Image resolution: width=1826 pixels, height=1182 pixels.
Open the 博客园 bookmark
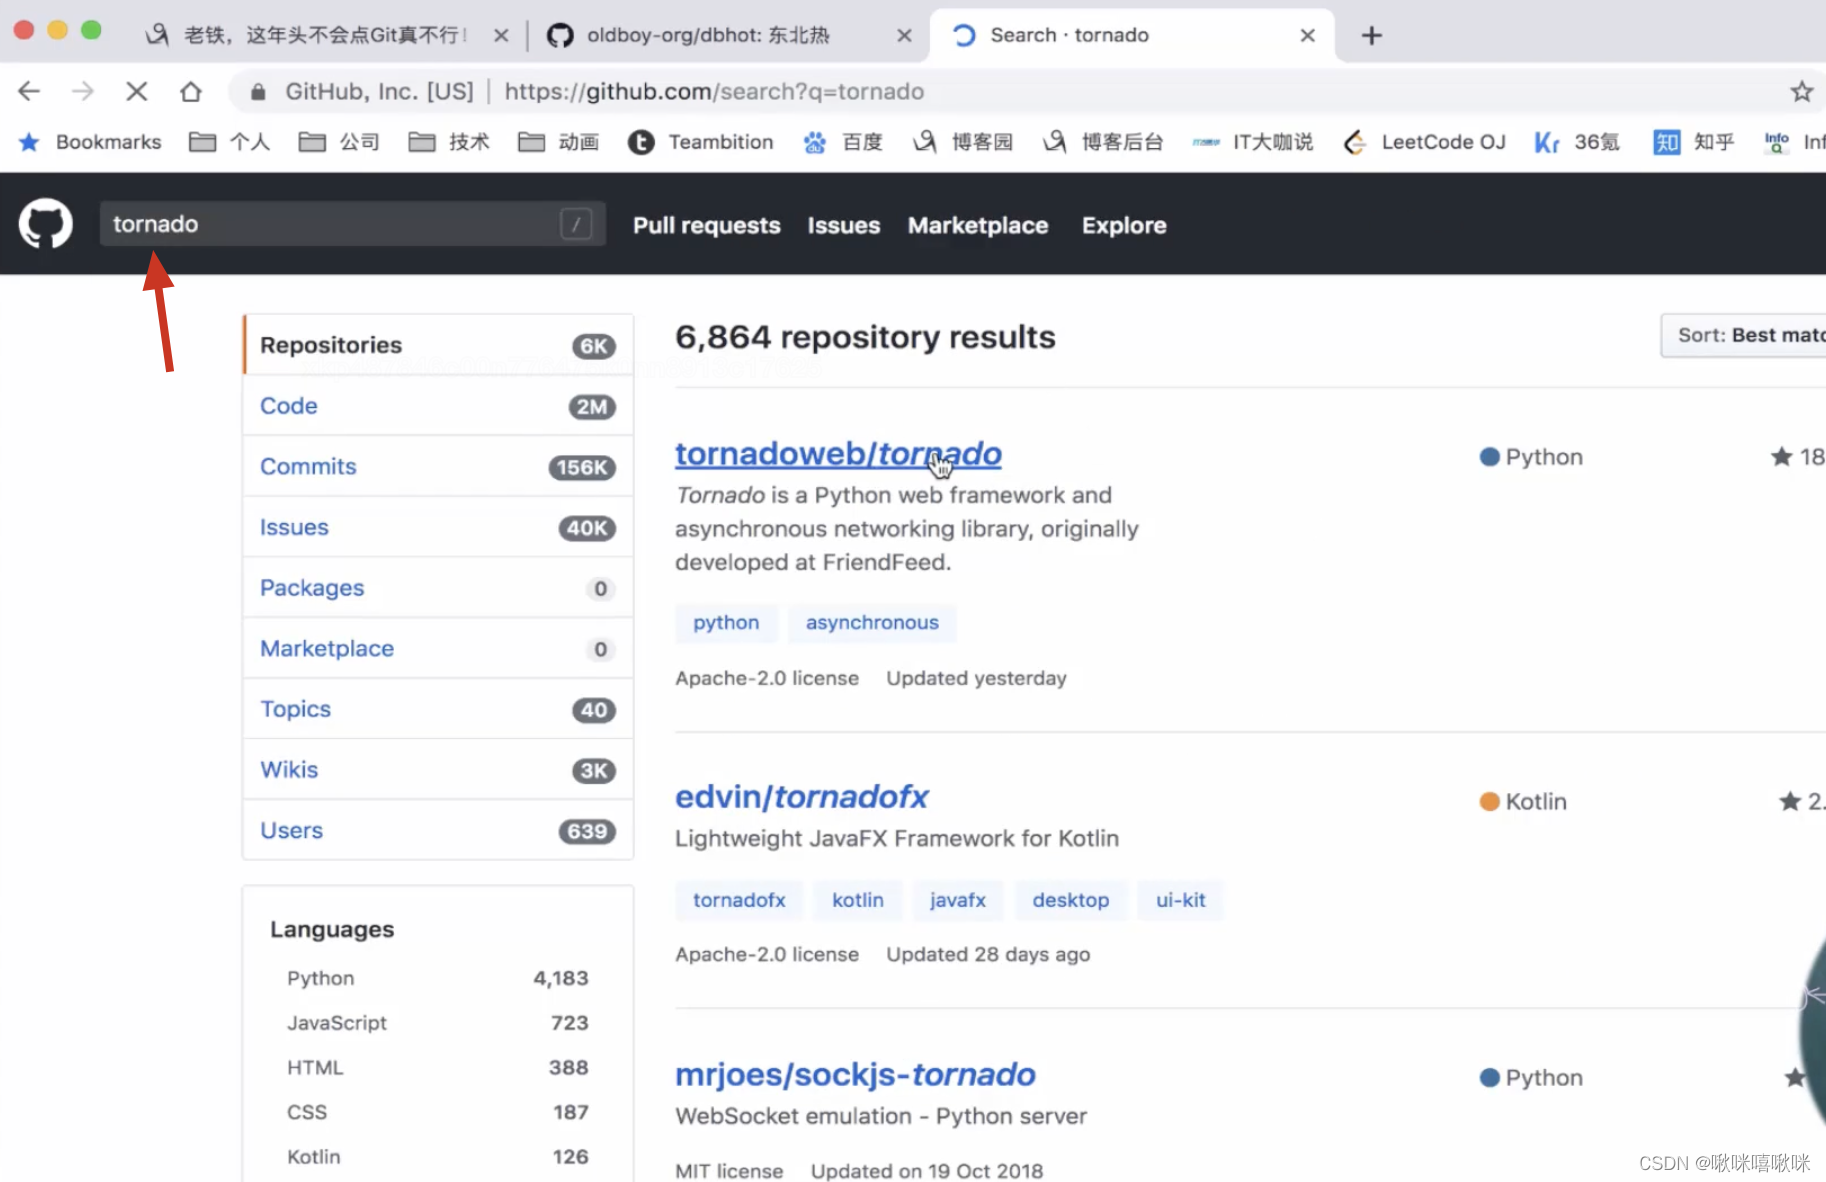point(963,142)
